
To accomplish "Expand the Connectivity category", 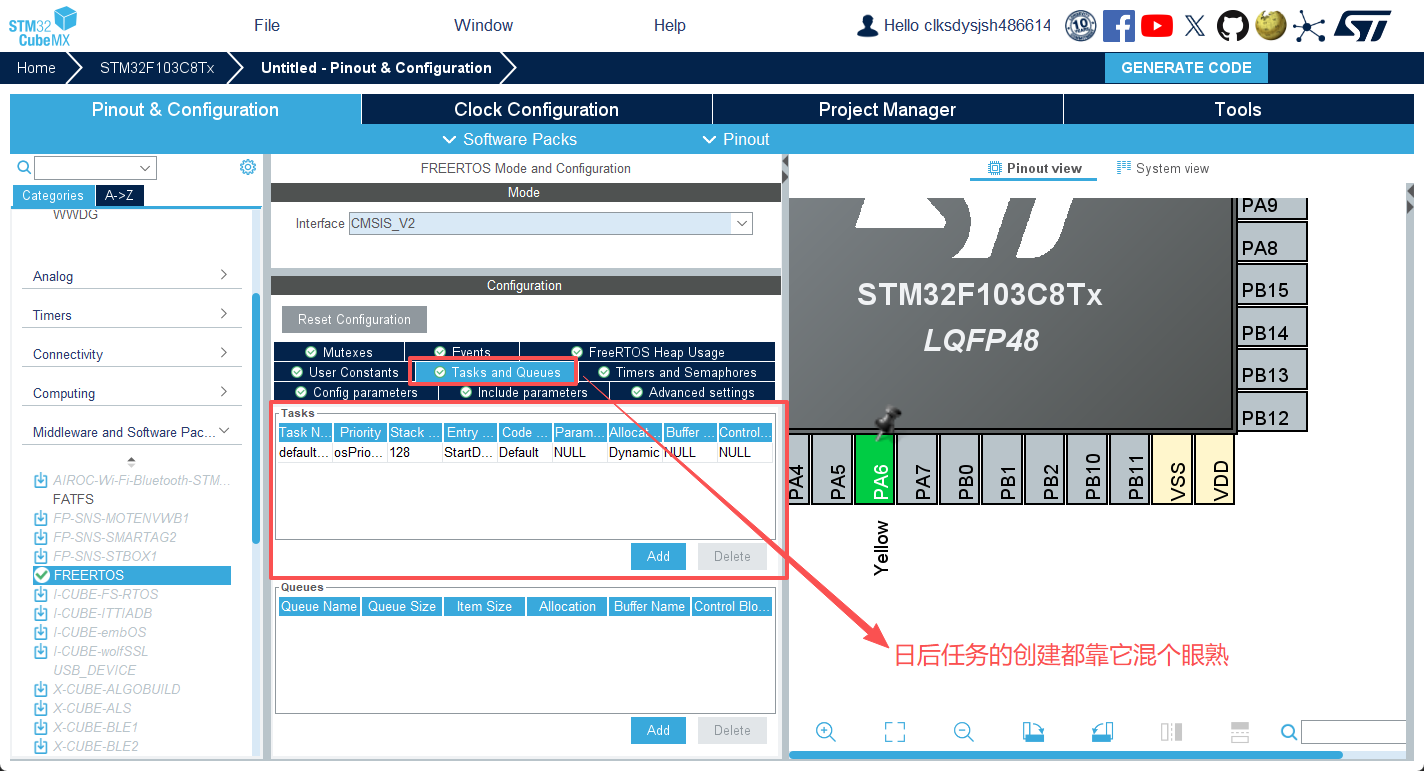I will pos(131,354).
